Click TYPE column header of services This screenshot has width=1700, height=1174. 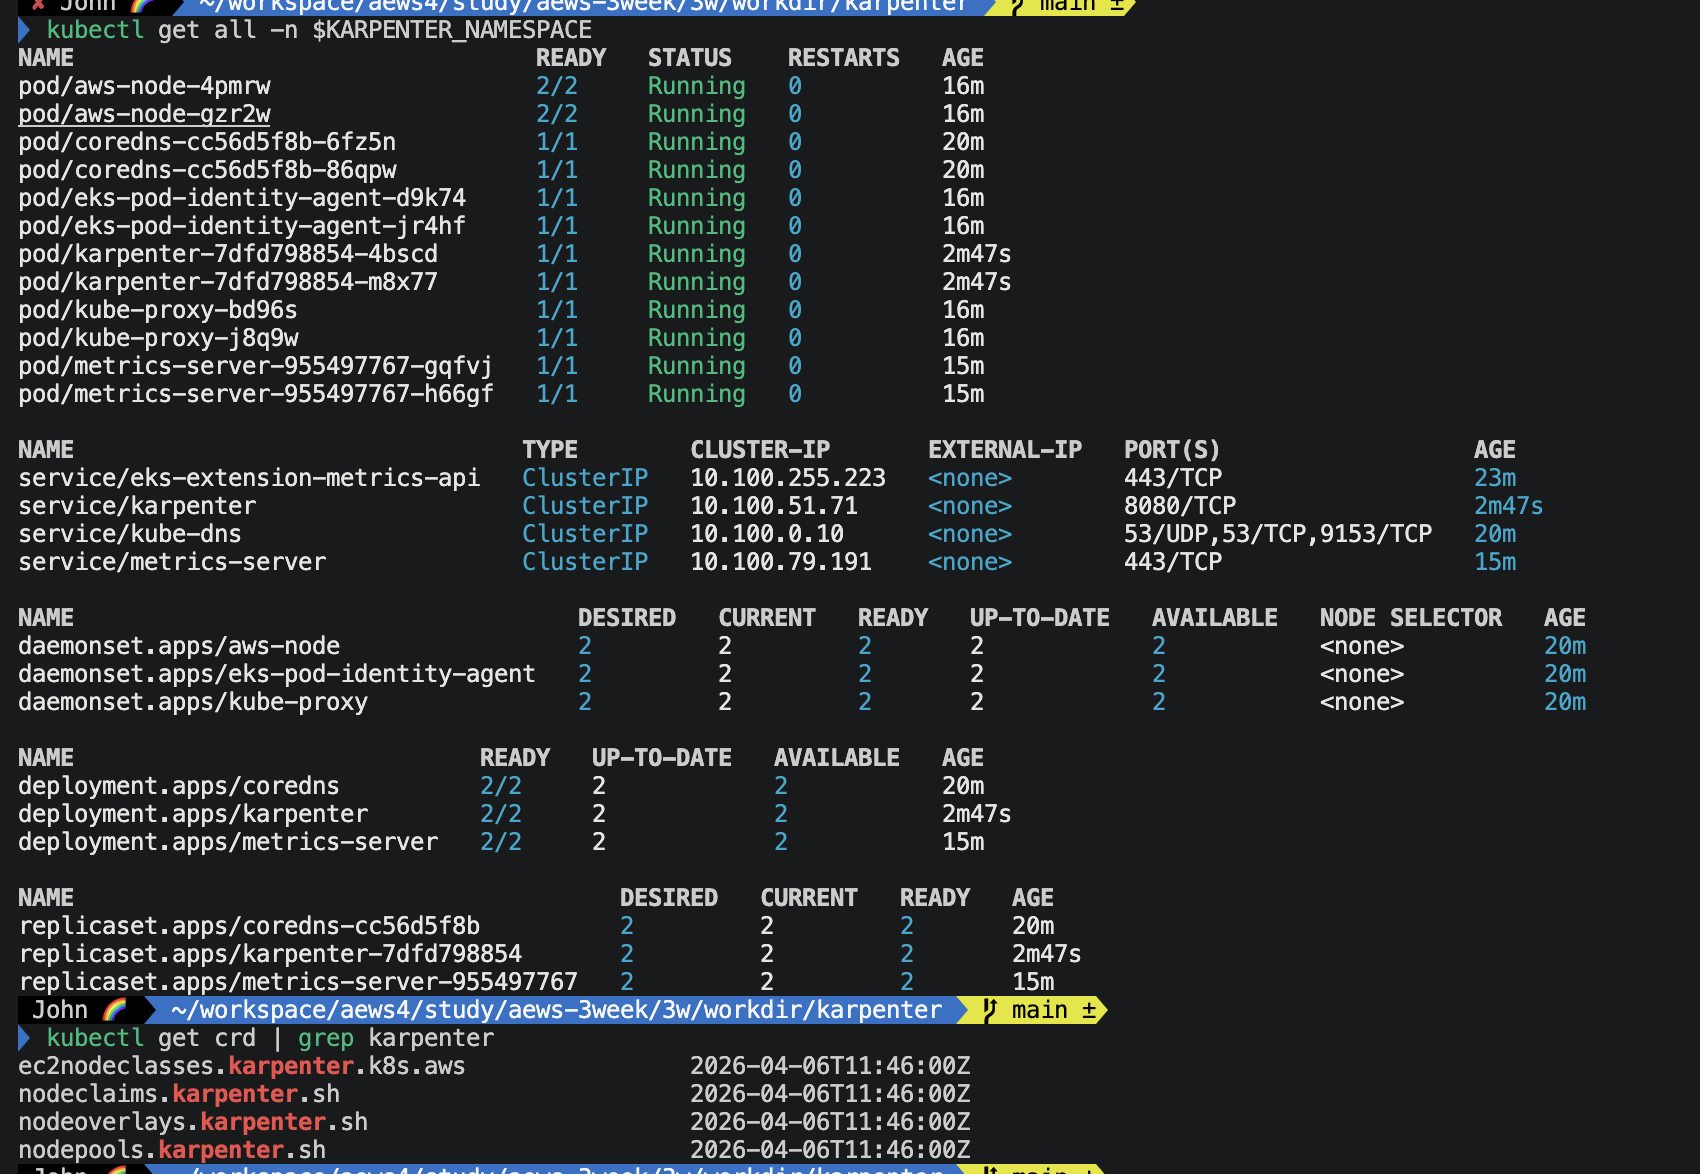550,450
